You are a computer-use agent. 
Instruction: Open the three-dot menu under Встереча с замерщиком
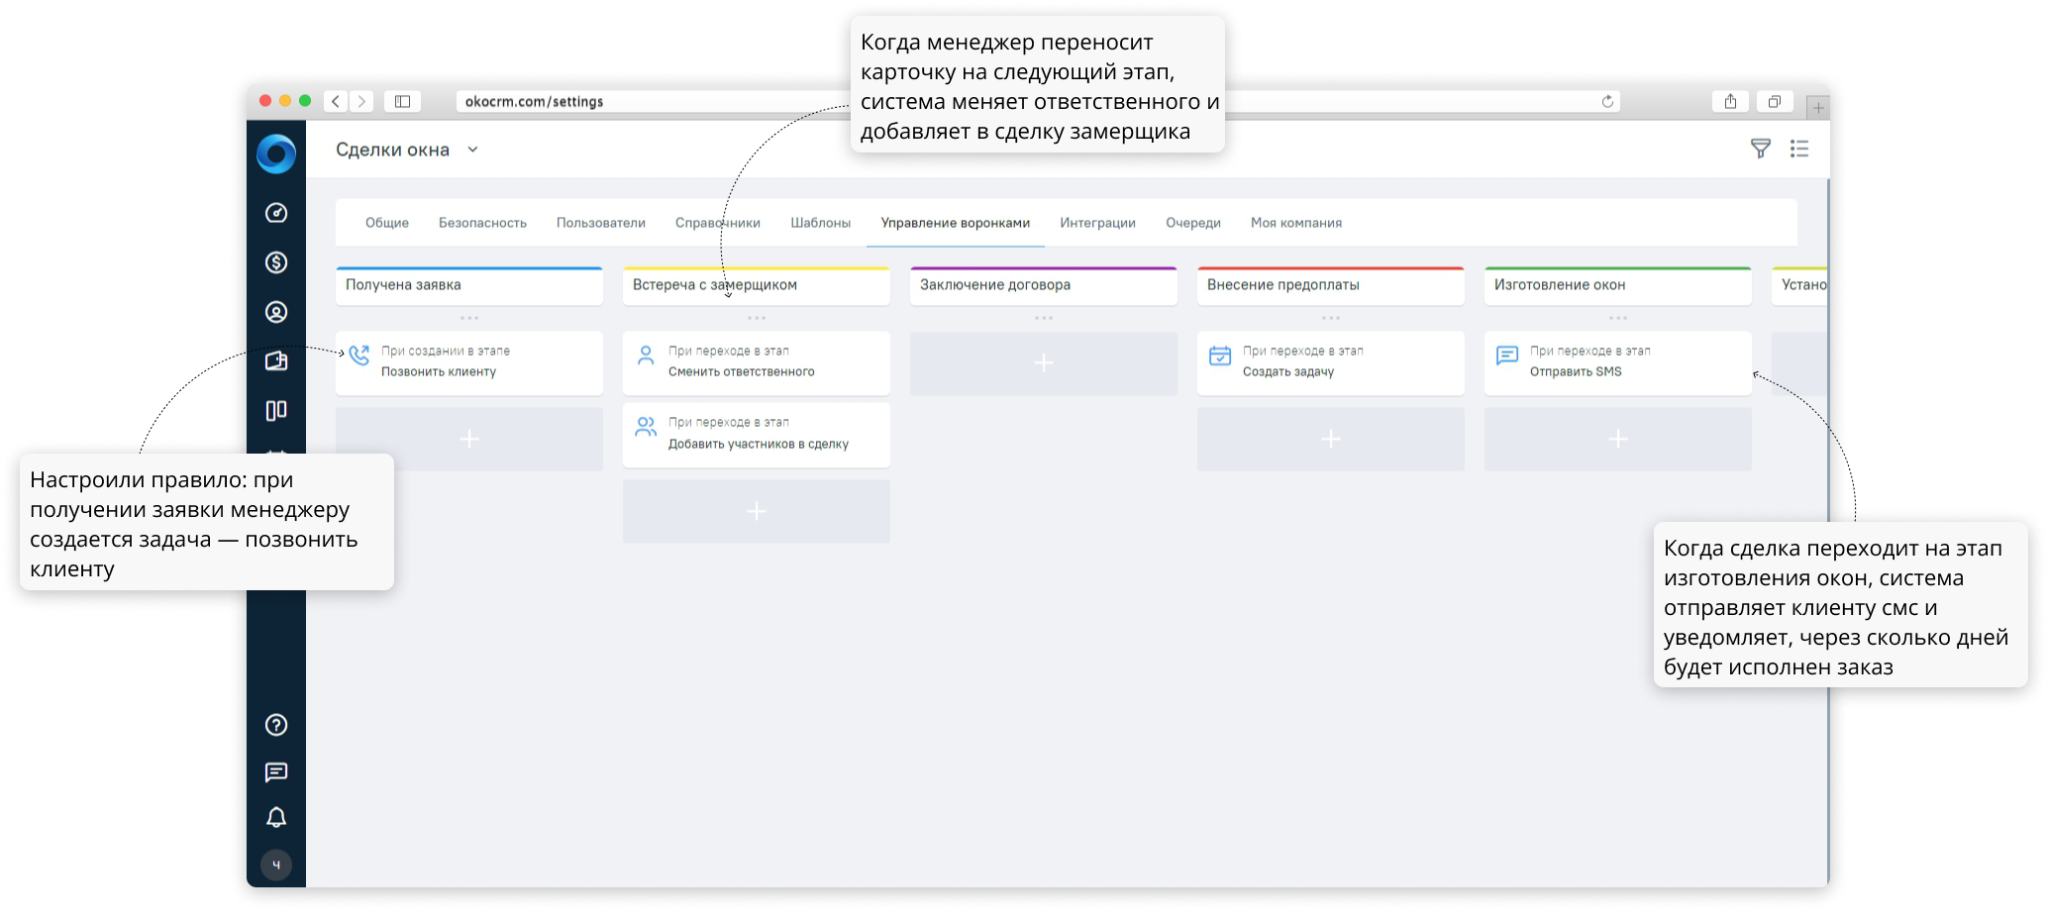click(x=756, y=318)
